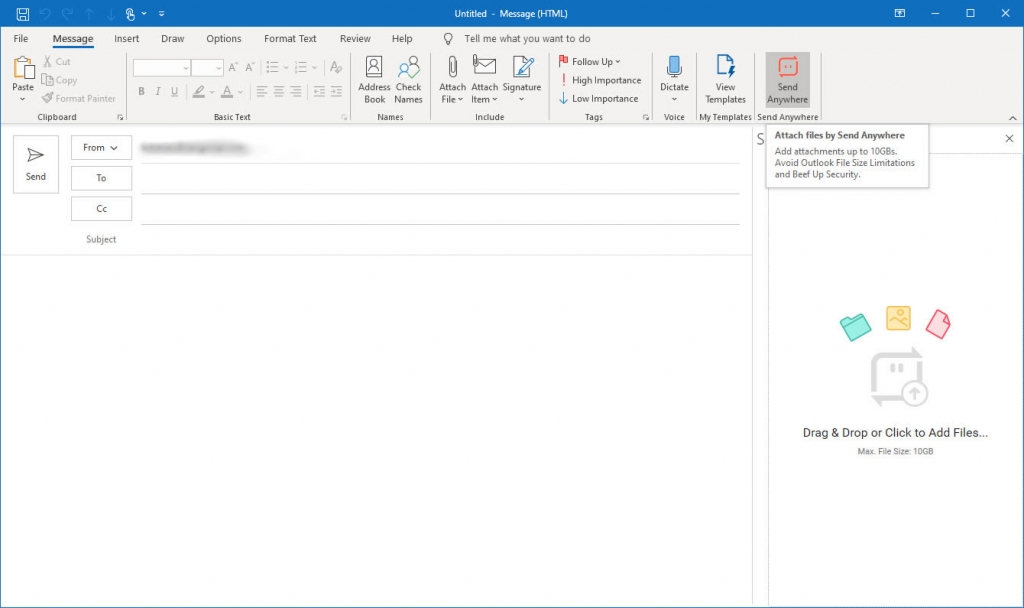
Task: Select the Format Painter
Action: (x=79, y=98)
